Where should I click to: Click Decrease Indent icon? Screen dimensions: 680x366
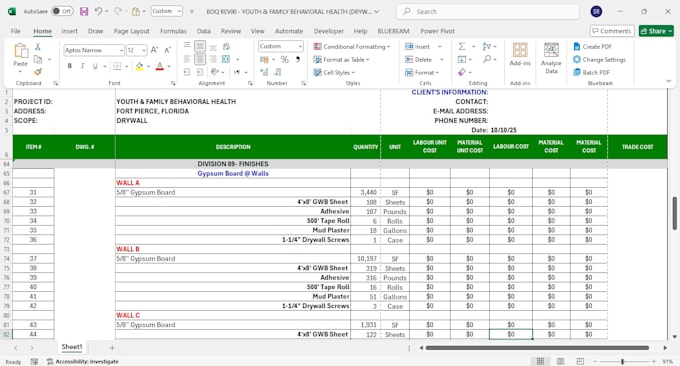(x=187, y=72)
